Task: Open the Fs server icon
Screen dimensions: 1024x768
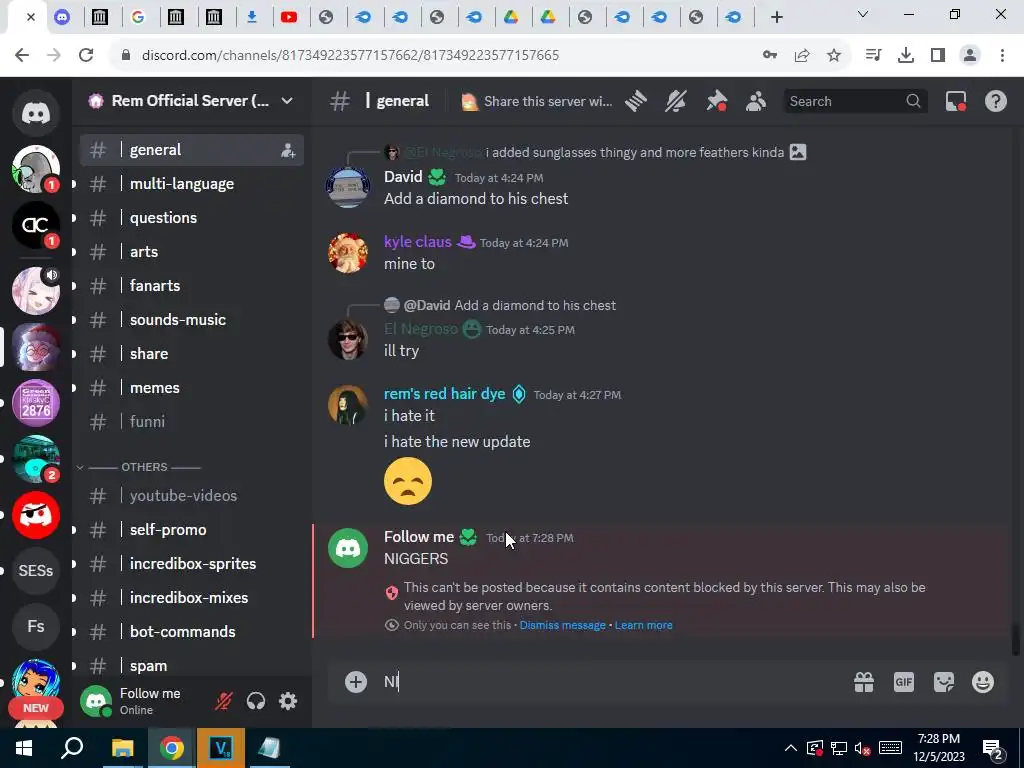Action: pyautogui.click(x=36, y=626)
